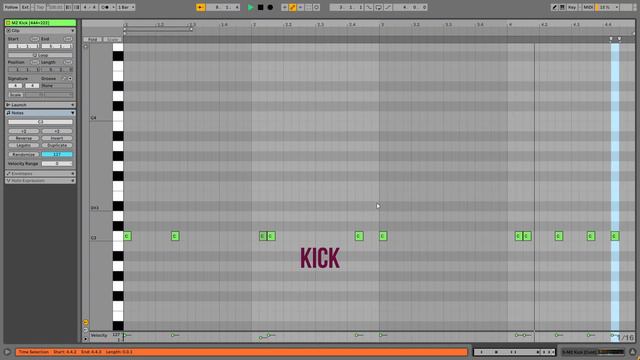Click the Randomize velocity button

[x=24, y=154]
